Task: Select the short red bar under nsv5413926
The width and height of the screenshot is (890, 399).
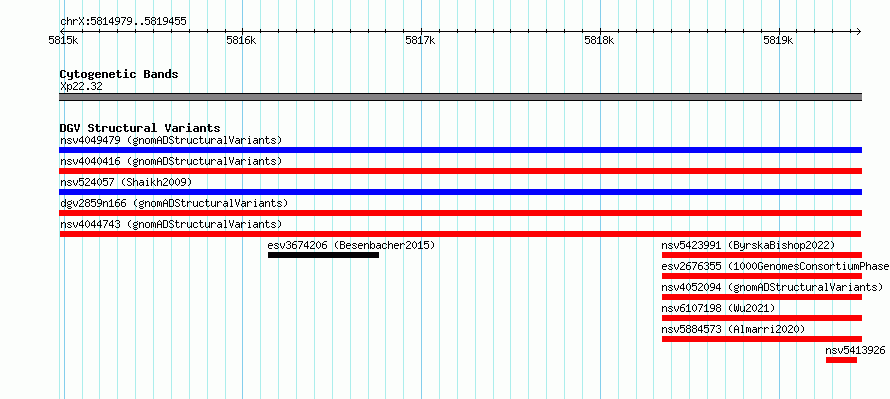Action: 841,360
